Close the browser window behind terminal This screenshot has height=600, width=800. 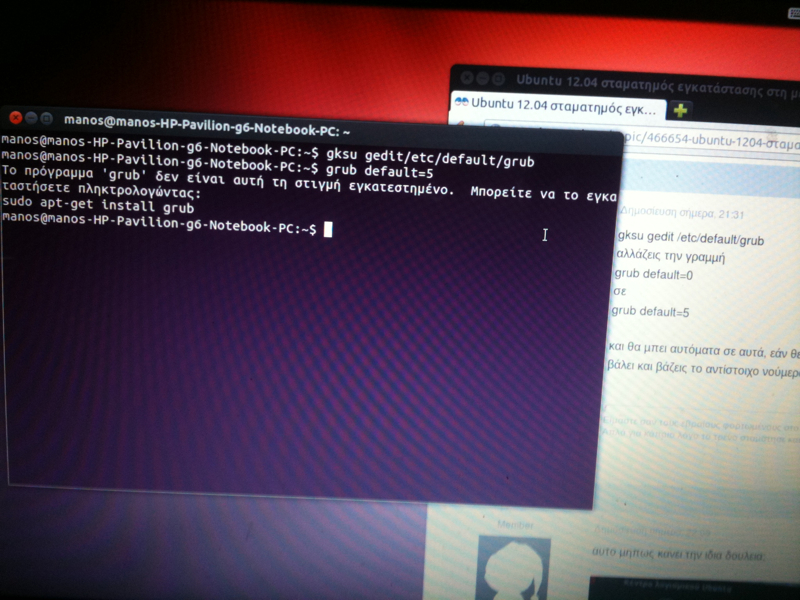point(467,78)
